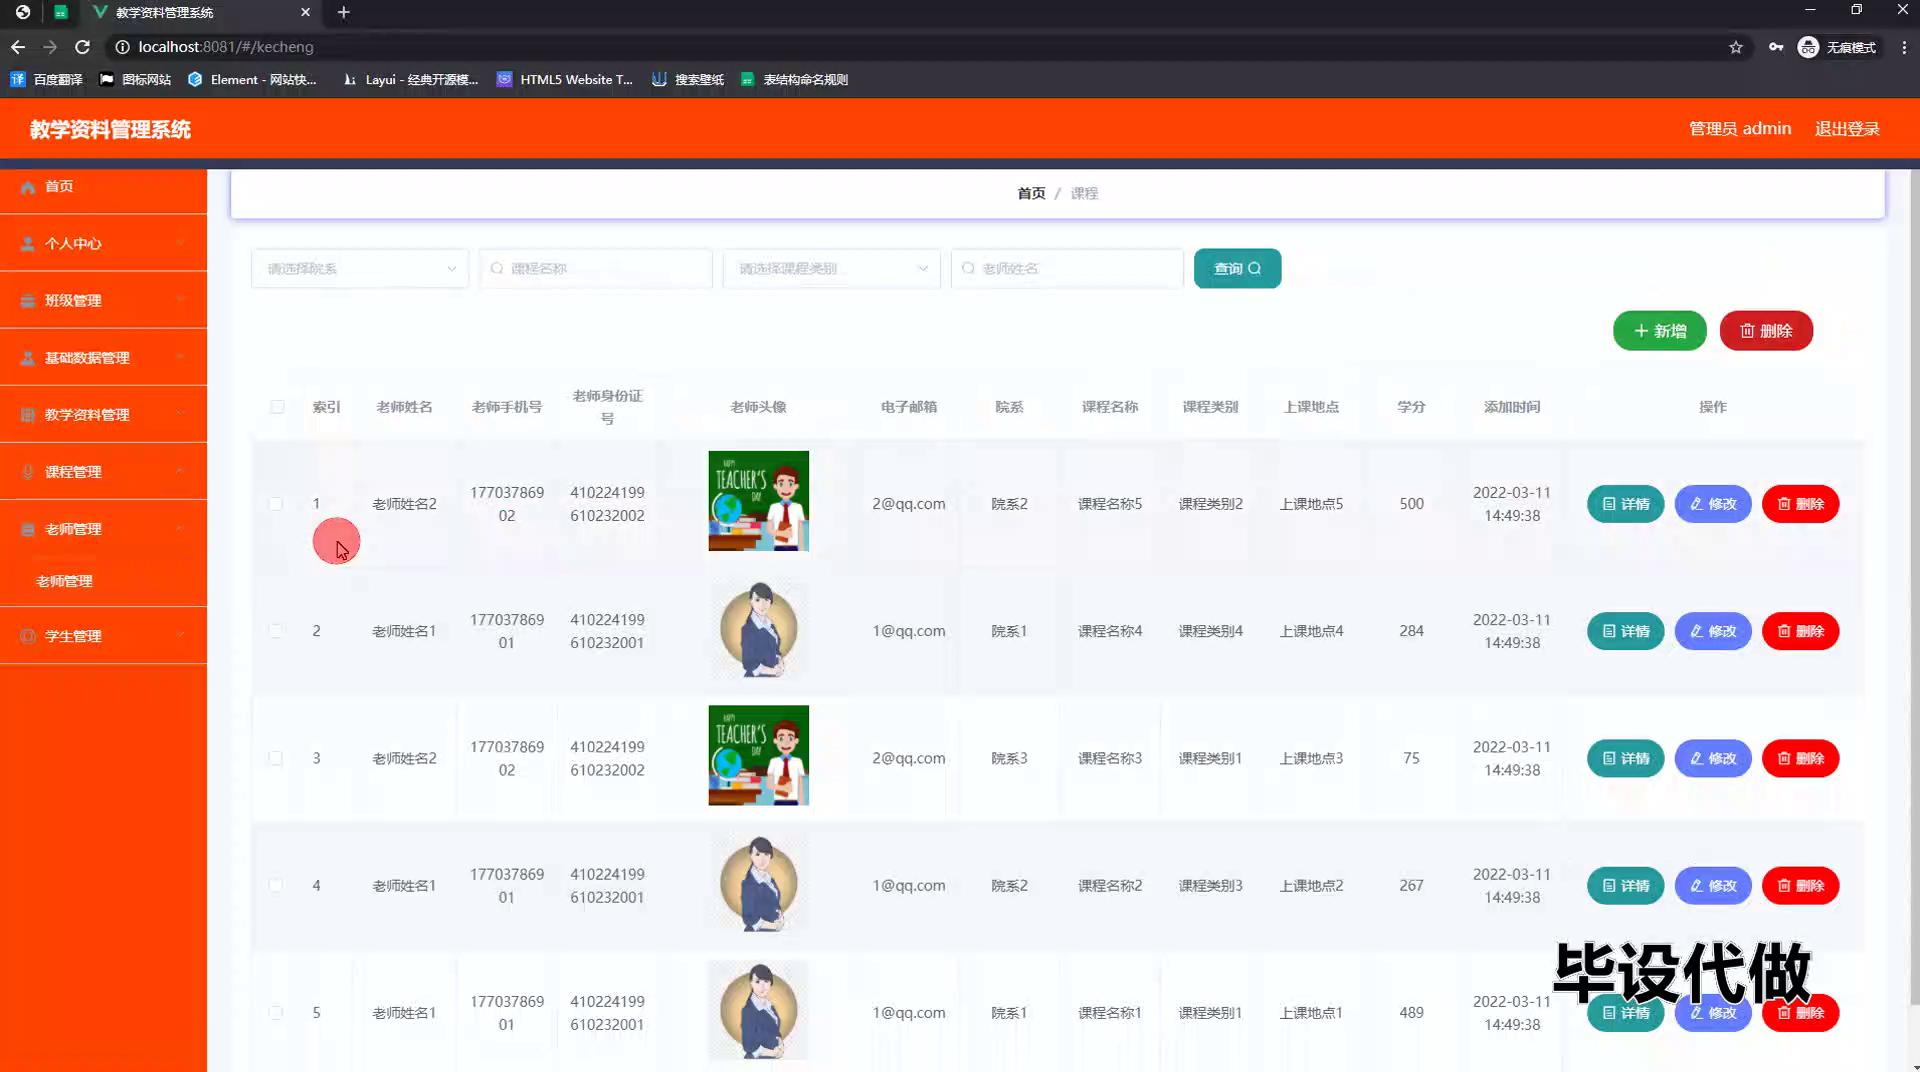The width and height of the screenshot is (1920, 1072).
Task: Click the teacher avatar thumbnail in row 2
Action: (x=758, y=631)
